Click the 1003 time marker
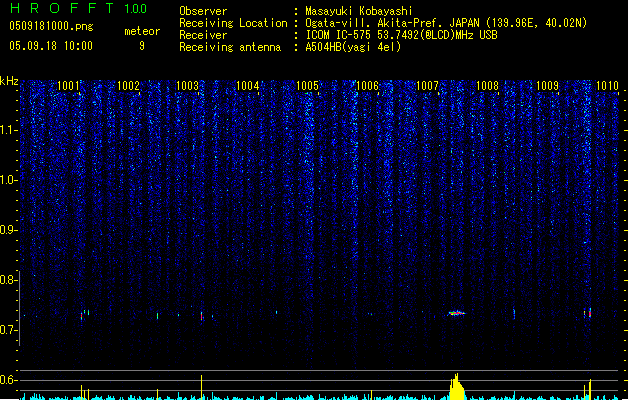The image size is (629, 400). (x=187, y=86)
